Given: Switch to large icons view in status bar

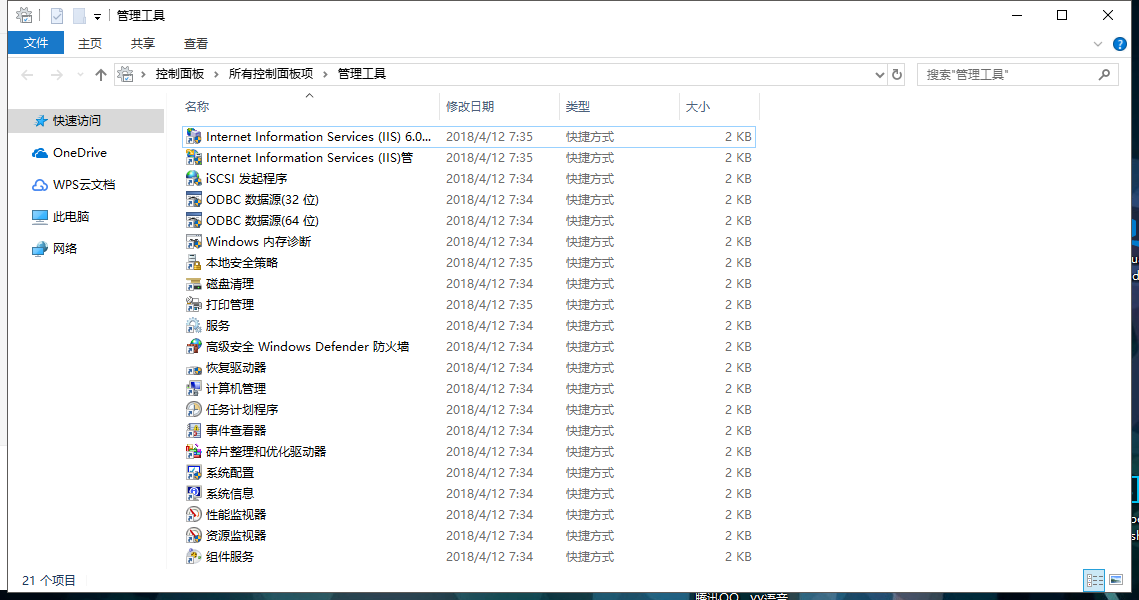Looking at the screenshot, I should [x=1117, y=580].
